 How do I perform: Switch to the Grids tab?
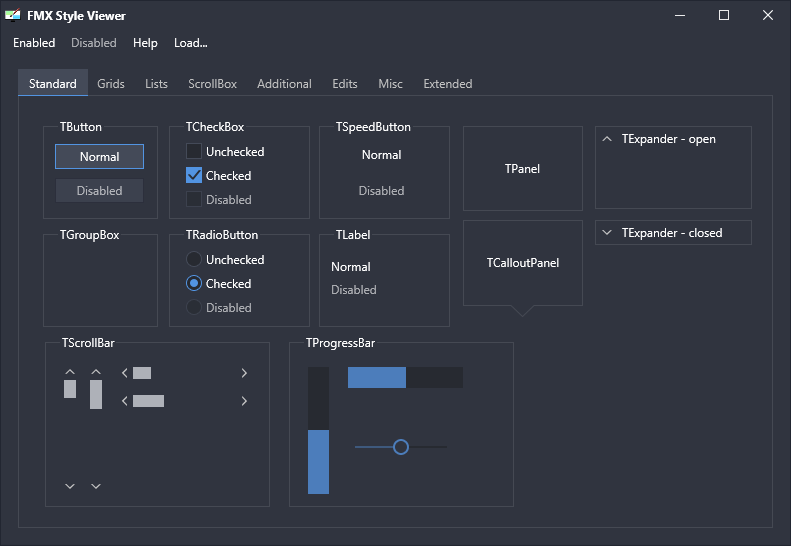(x=111, y=84)
